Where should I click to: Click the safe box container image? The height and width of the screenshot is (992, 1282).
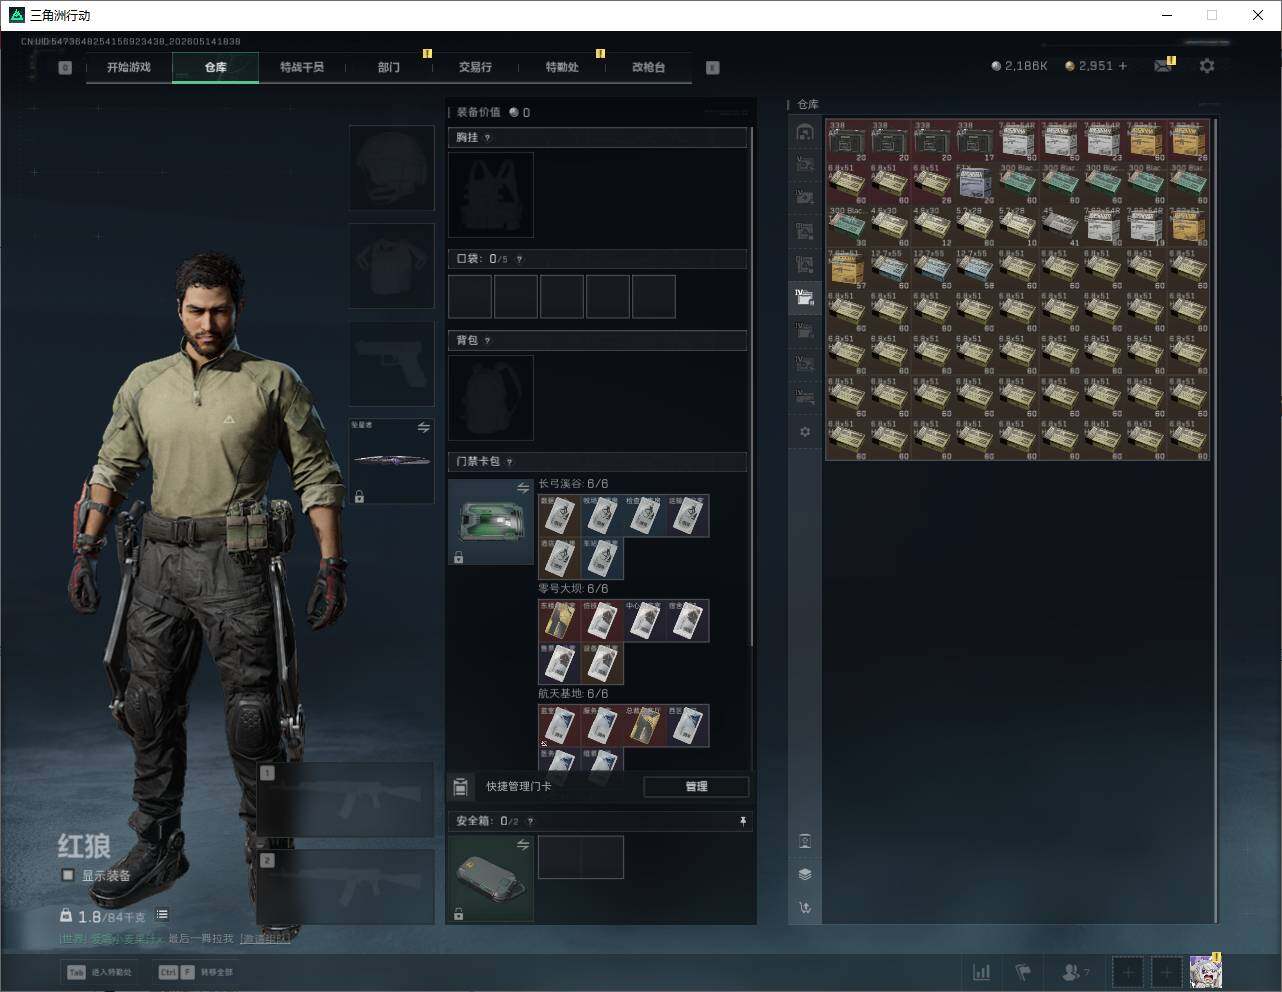click(x=491, y=879)
